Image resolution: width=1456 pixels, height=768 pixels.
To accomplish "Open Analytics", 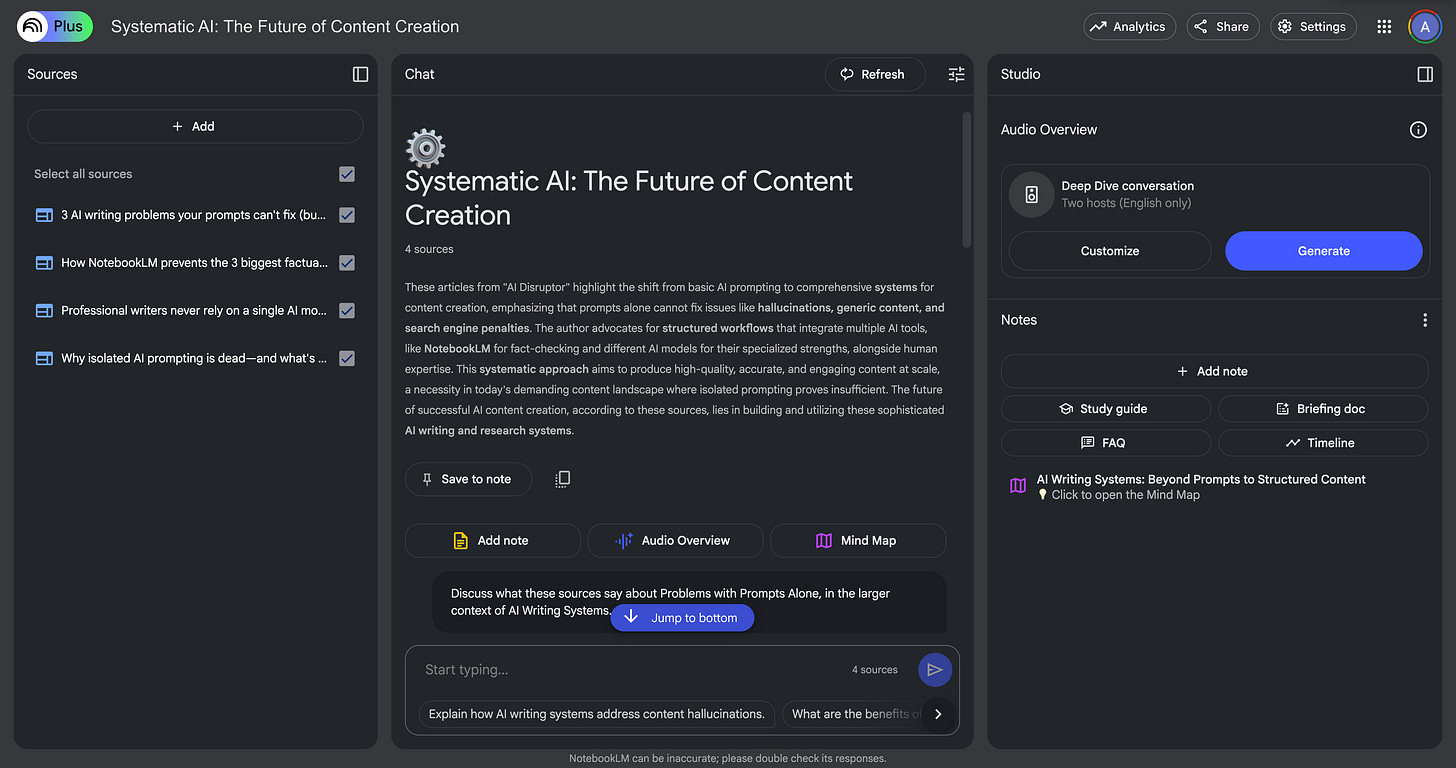I will coord(1127,27).
